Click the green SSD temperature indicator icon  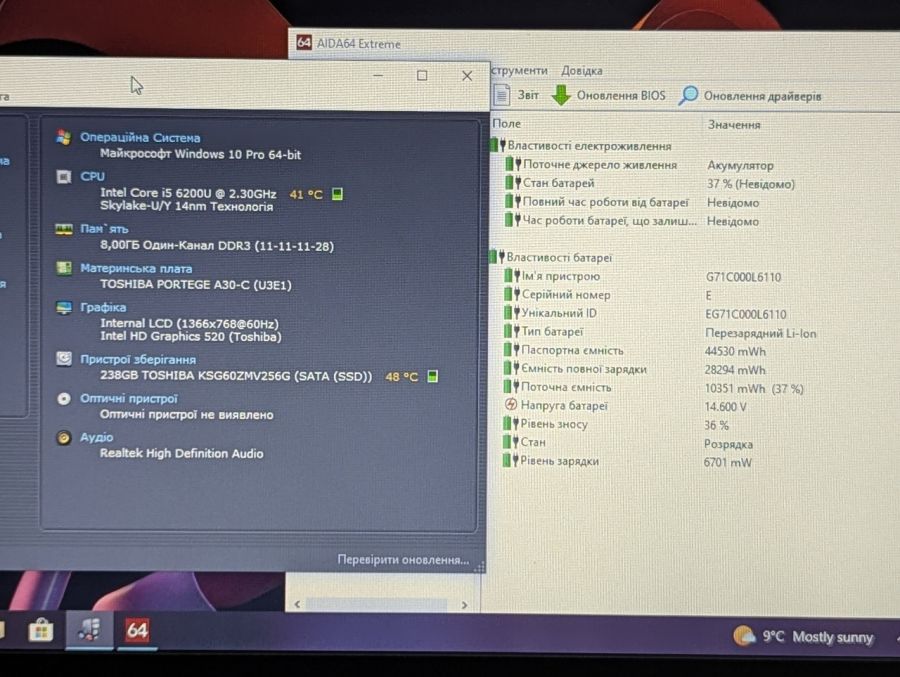(x=433, y=377)
